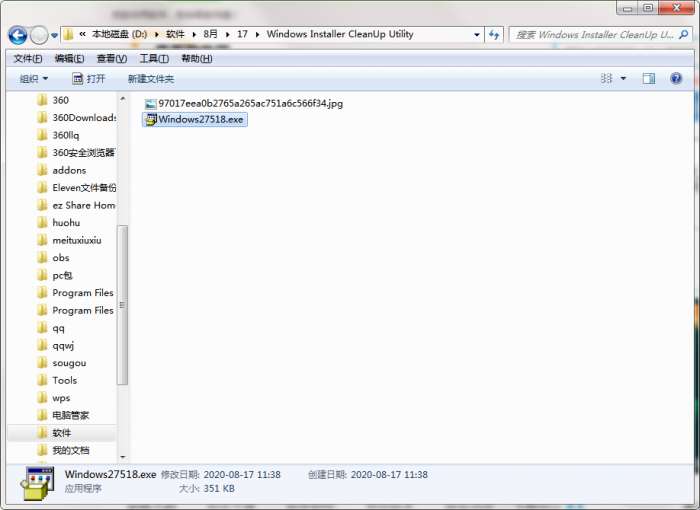Go back with the blue back arrow

pyautogui.click(x=18, y=35)
